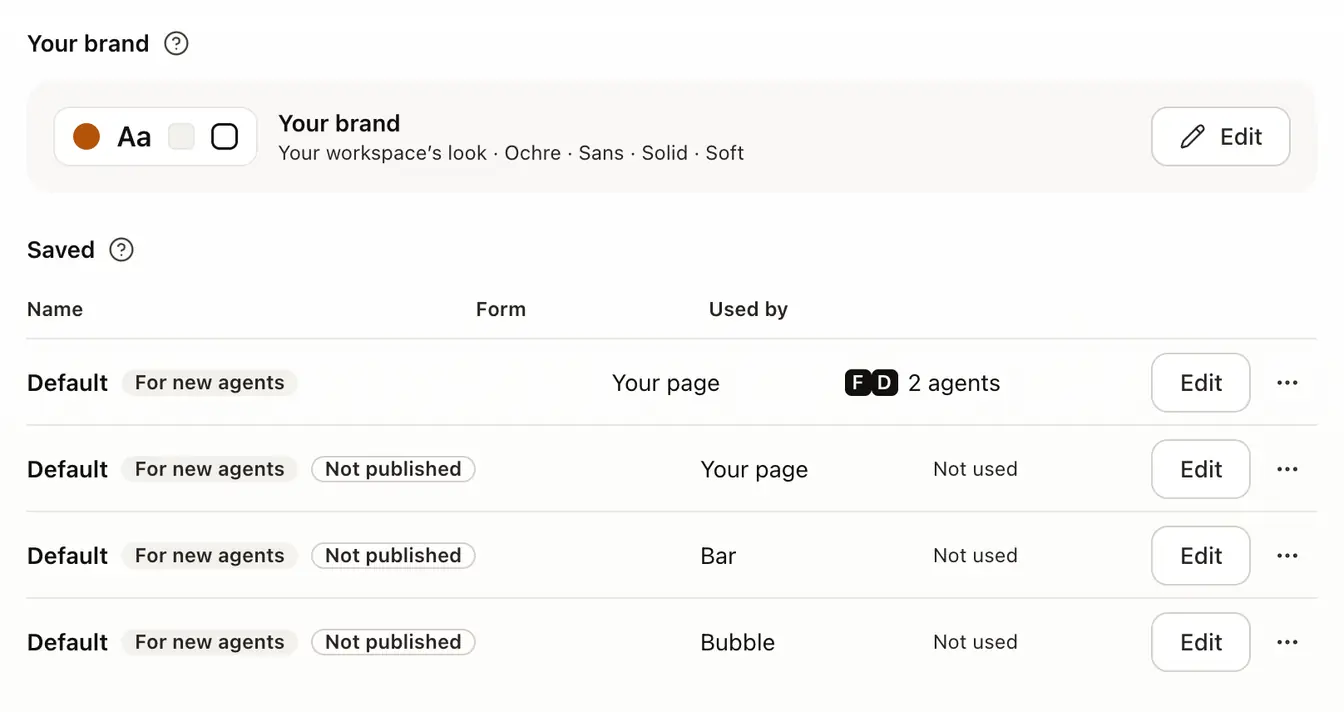Click the workspace look description text
Screen dimensions: 1344x712
[x=511, y=153]
